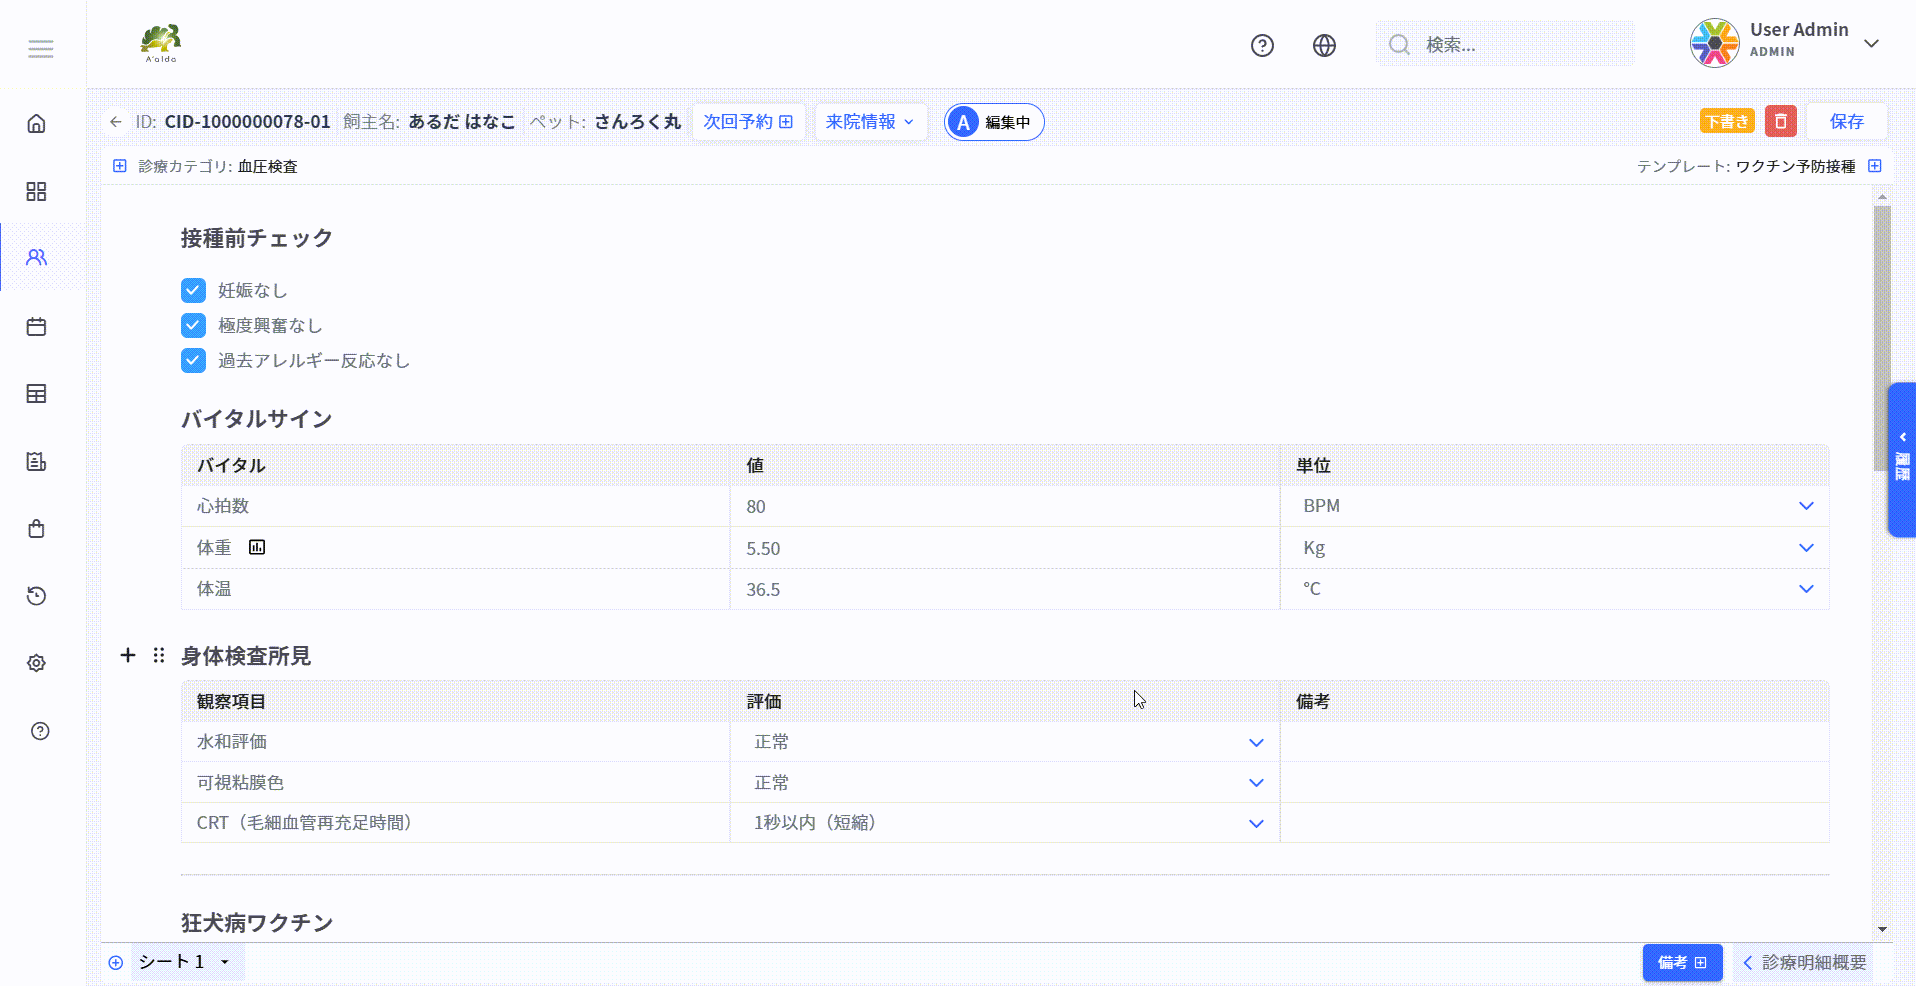
Task: Uncheck the 妊娠なし checkbox
Action: (193, 290)
